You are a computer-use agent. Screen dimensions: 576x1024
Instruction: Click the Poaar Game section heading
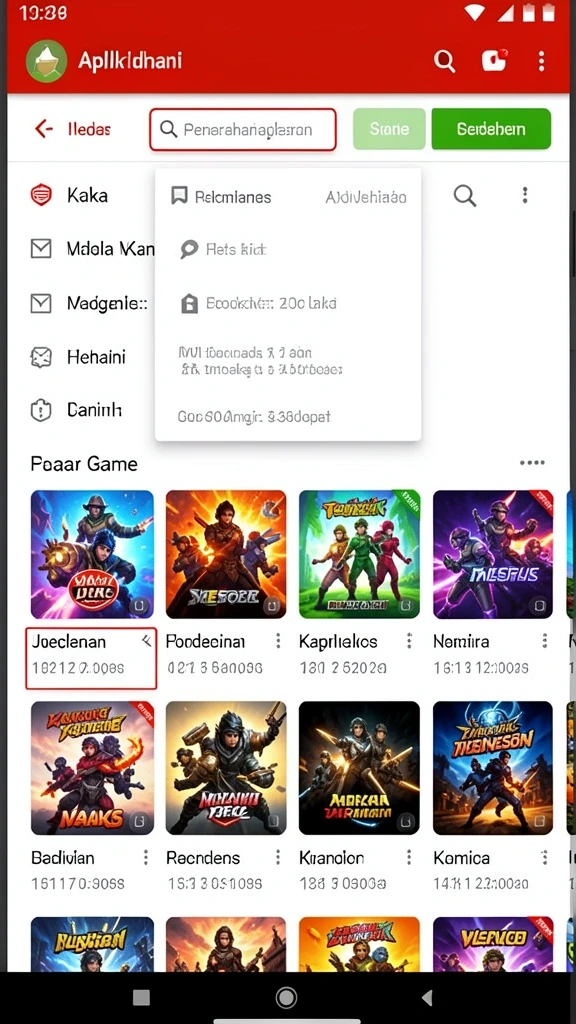point(84,464)
